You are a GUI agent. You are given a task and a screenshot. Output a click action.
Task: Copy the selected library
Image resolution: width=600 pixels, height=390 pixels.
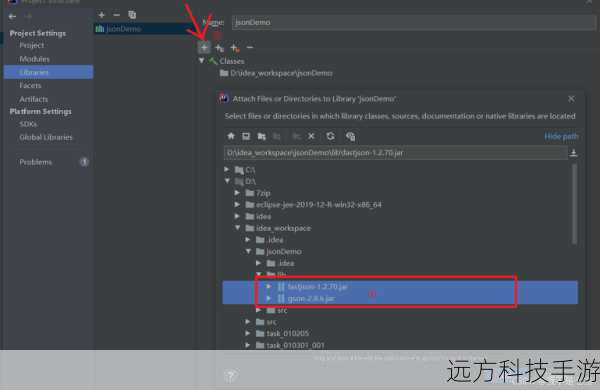click(x=132, y=15)
